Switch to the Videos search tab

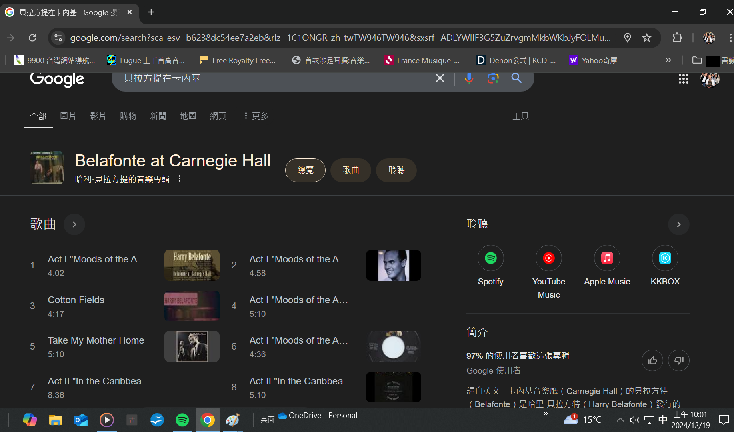(x=97, y=116)
